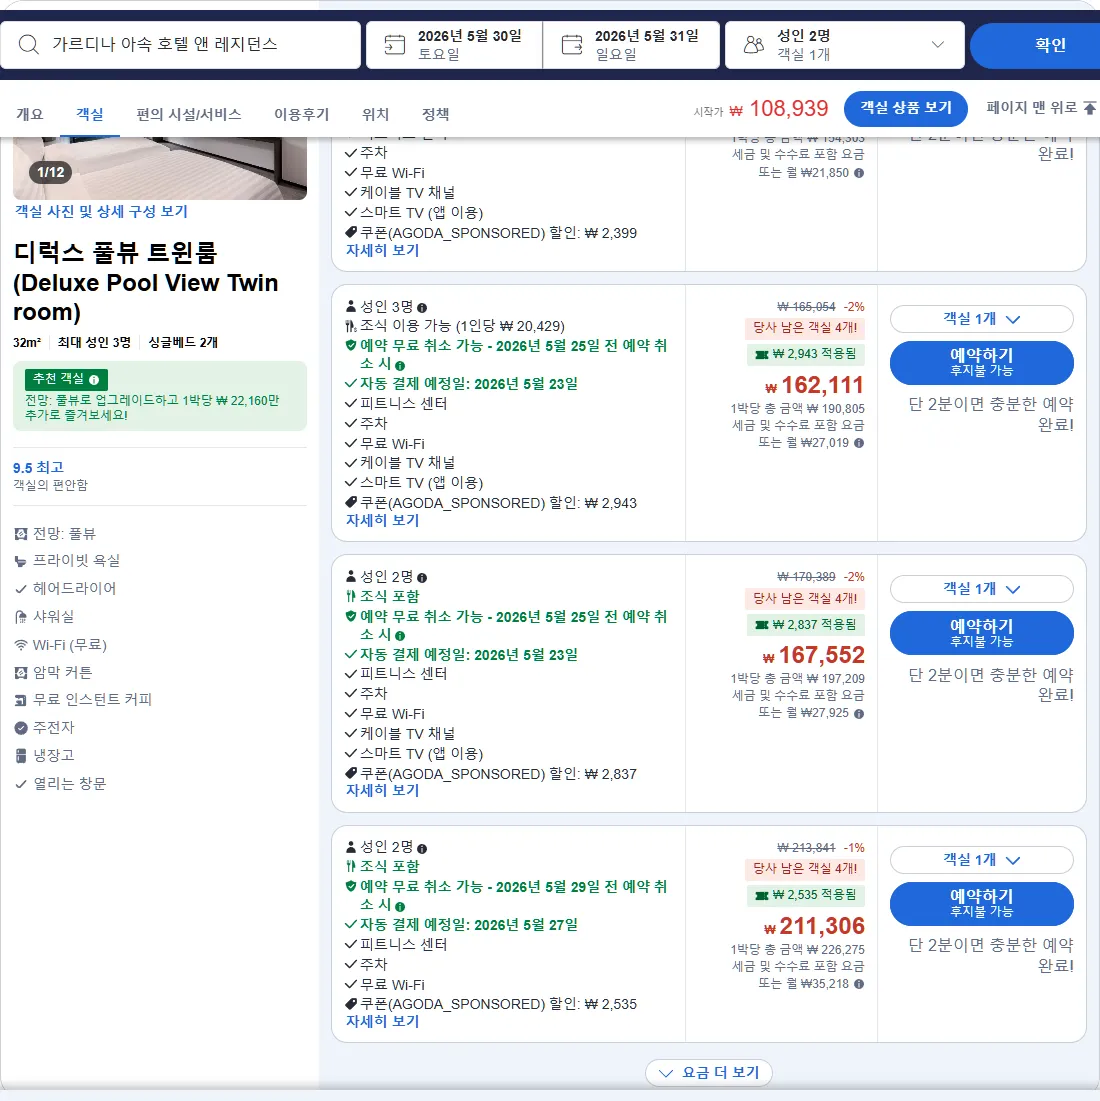
Task: Click the ₩ 2,535 적용됨 coupon badge
Action: pos(805,895)
